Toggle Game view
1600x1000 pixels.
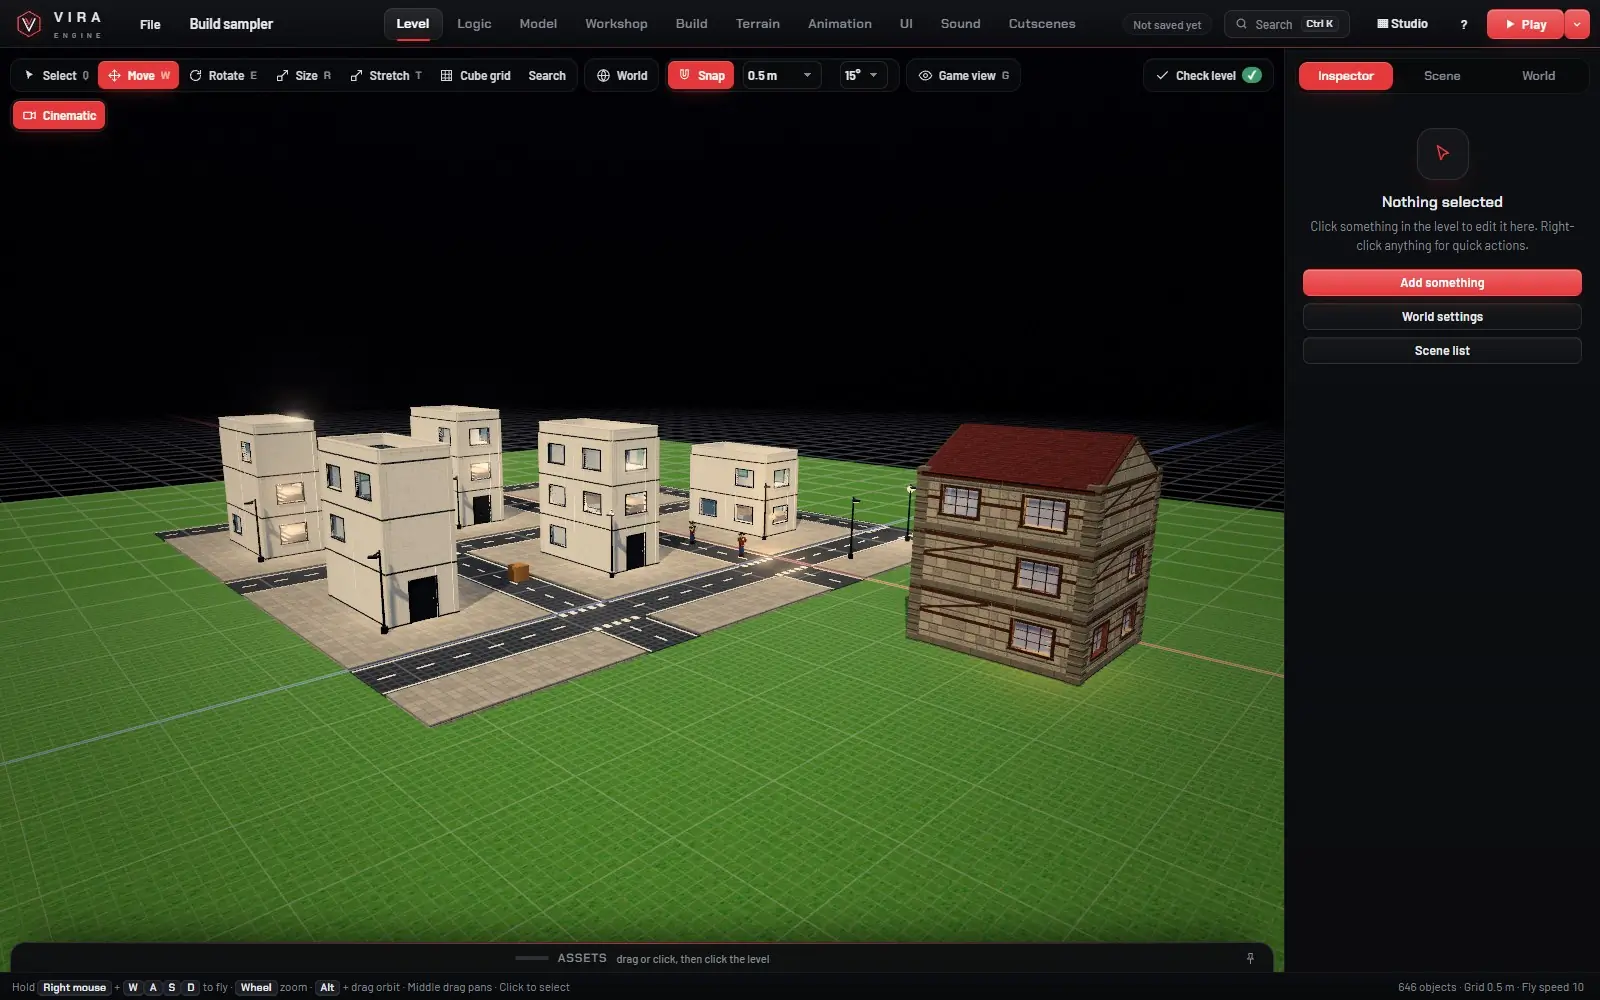click(963, 75)
